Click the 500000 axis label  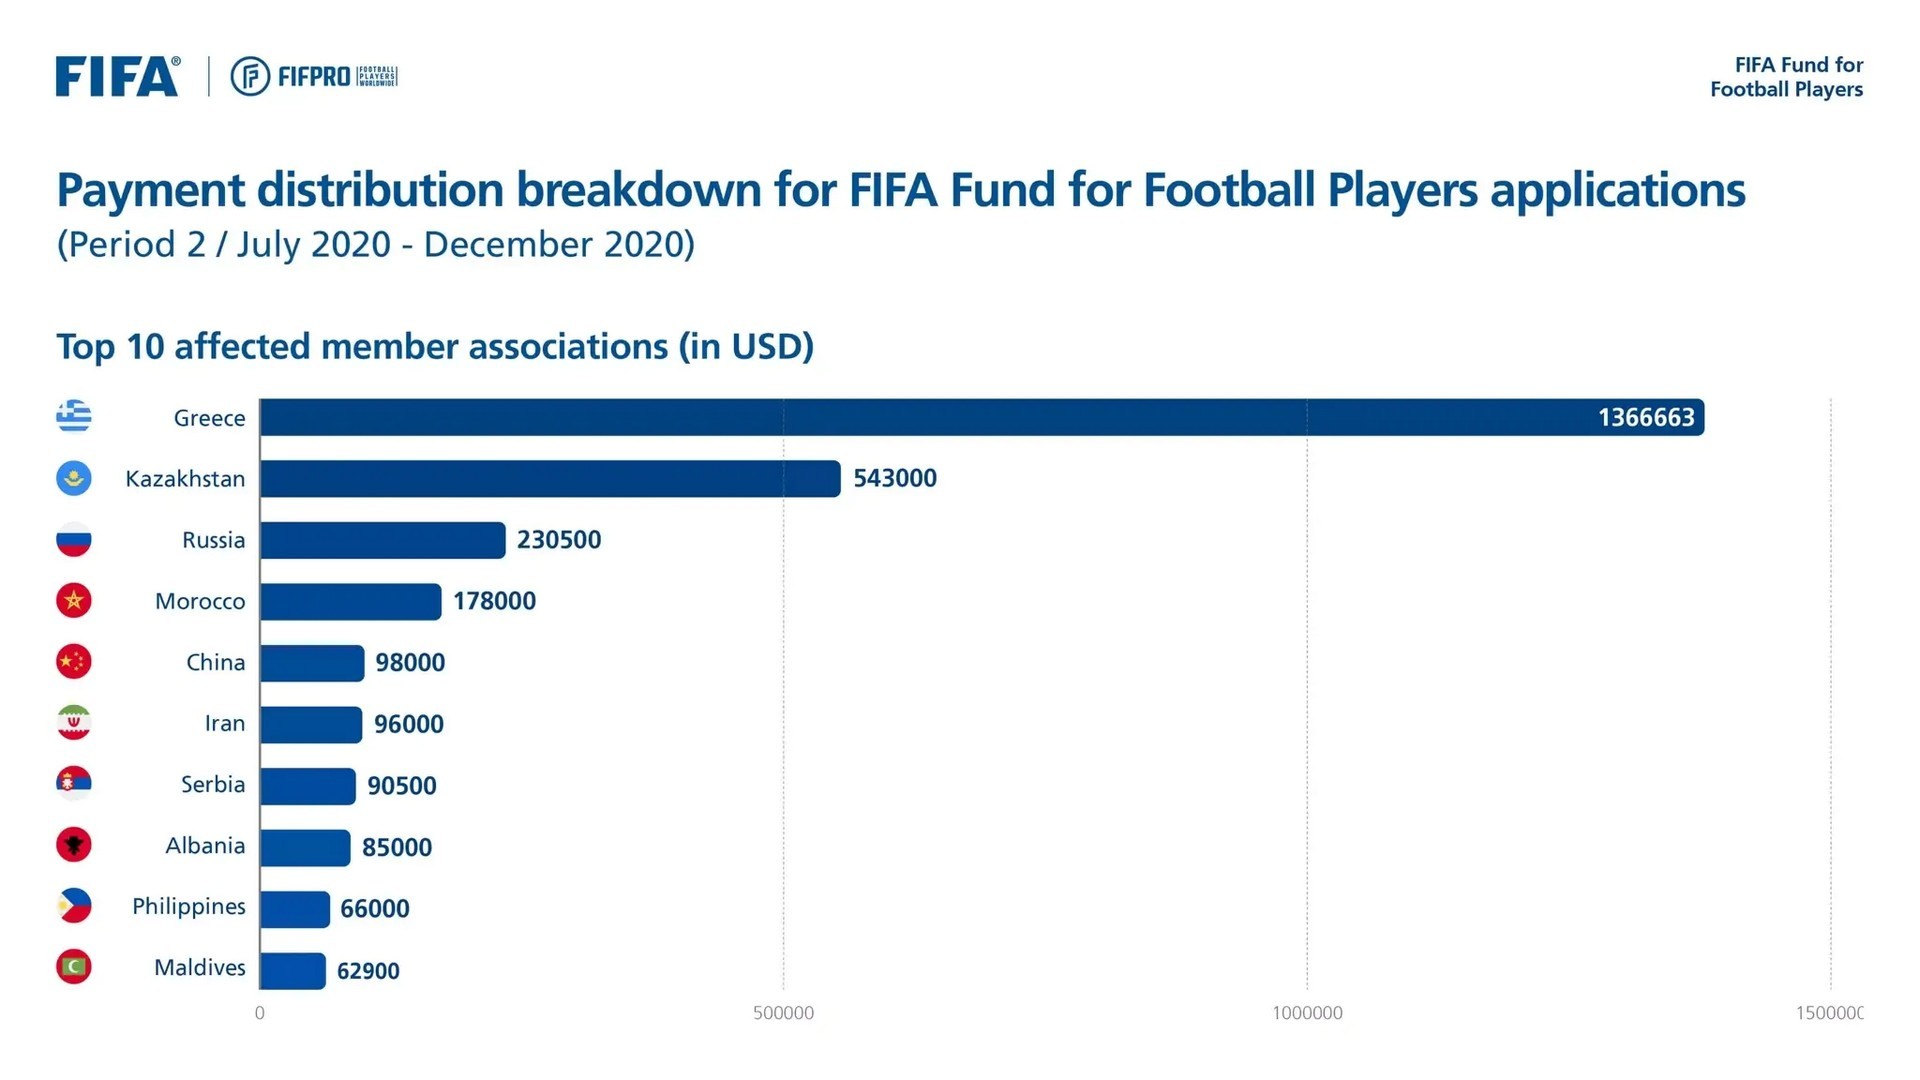click(783, 1013)
